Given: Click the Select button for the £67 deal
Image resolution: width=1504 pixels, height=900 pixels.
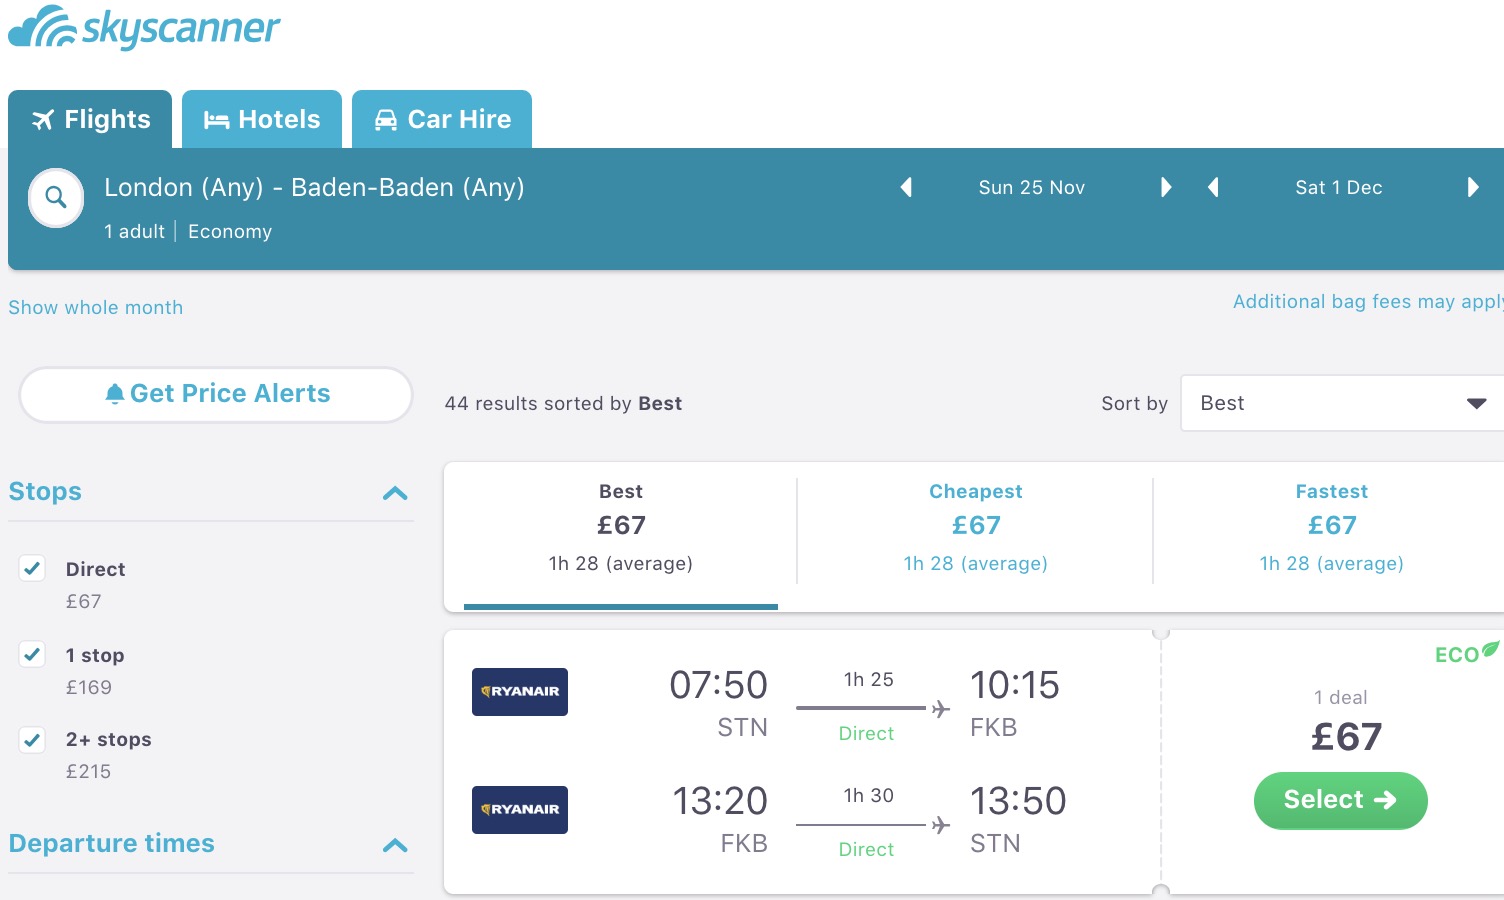Looking at the screenshot, I should (1340, 800).
